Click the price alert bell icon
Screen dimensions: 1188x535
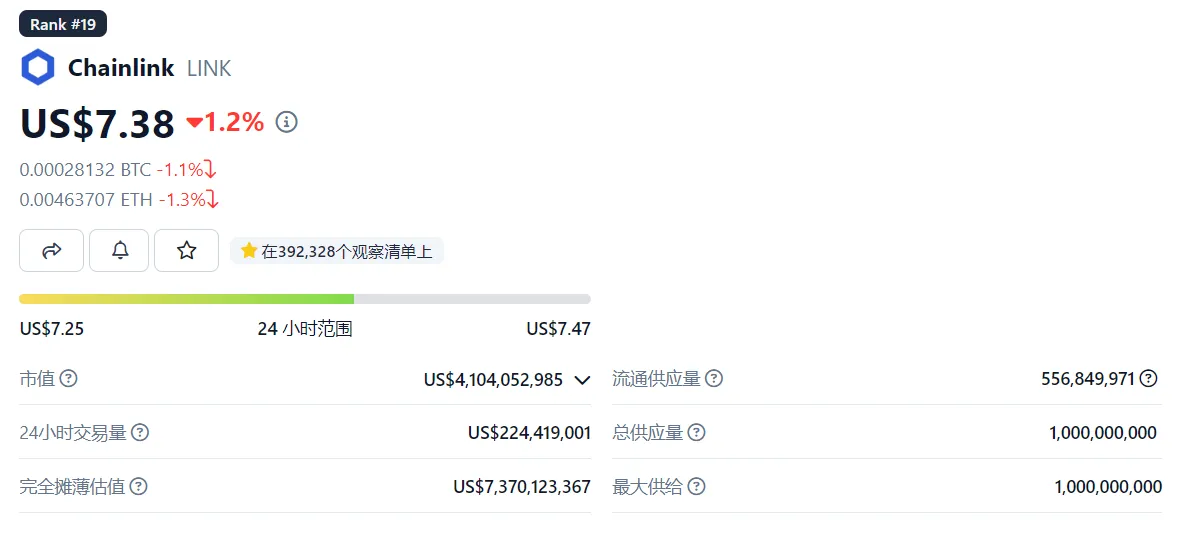coord(119,250)
